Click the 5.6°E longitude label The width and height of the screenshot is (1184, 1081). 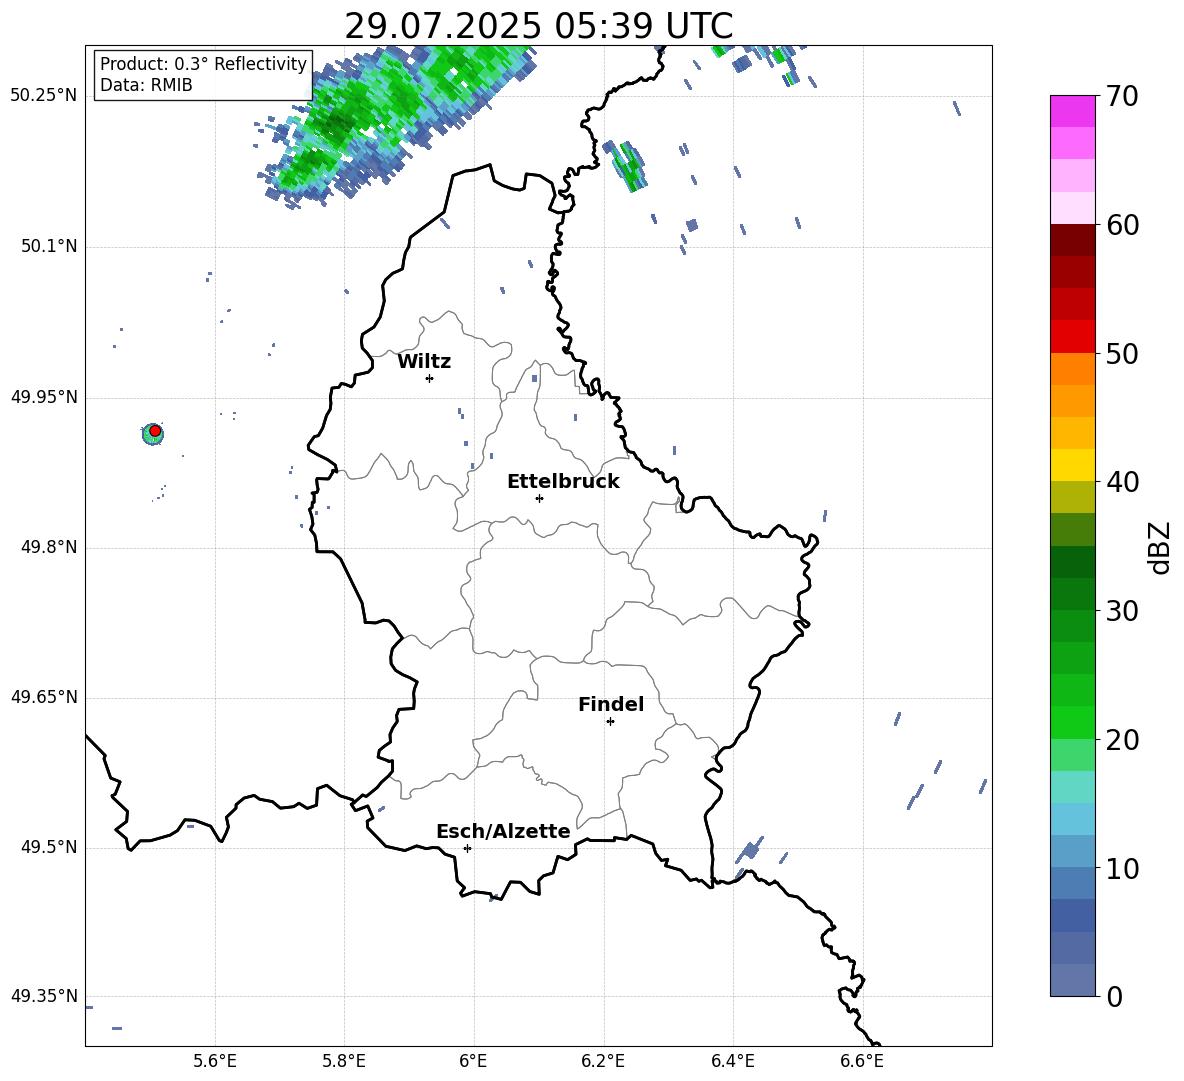pos(215,1061)
